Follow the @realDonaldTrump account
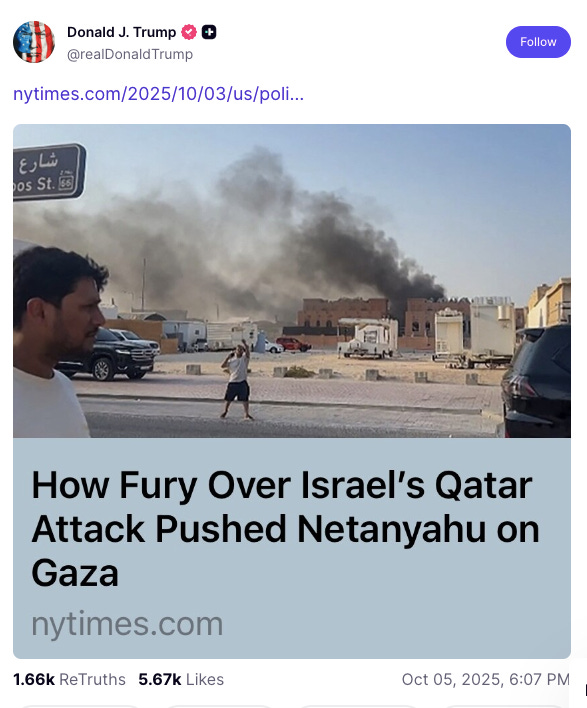The width and height of the screenshot is (587, 708). tap(538, 42)
